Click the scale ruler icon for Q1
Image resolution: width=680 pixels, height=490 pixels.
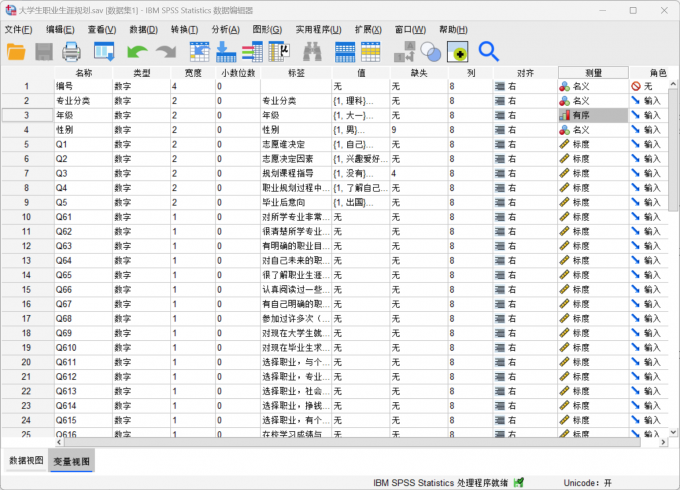pos(564,144)
